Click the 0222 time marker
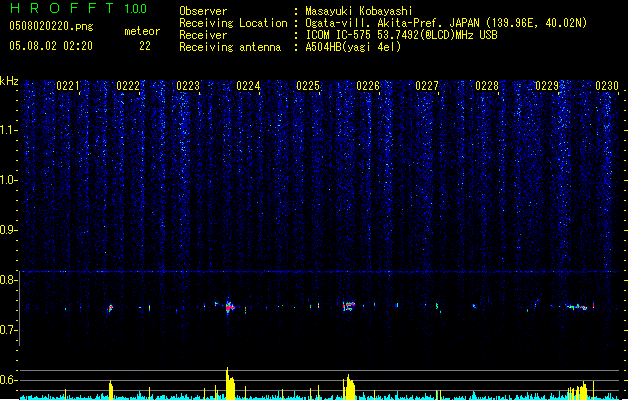629x400 pixels. point(128,86)
